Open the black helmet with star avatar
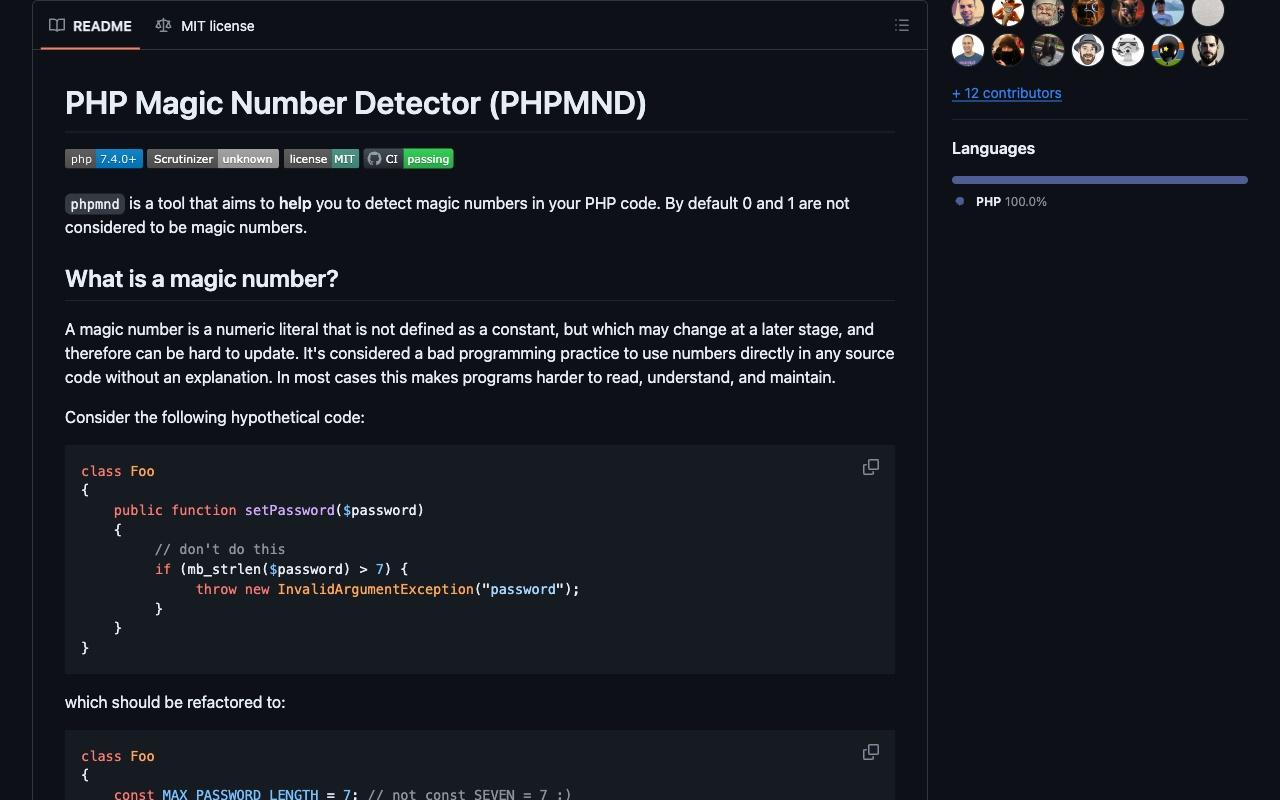 coord(1168,50)
